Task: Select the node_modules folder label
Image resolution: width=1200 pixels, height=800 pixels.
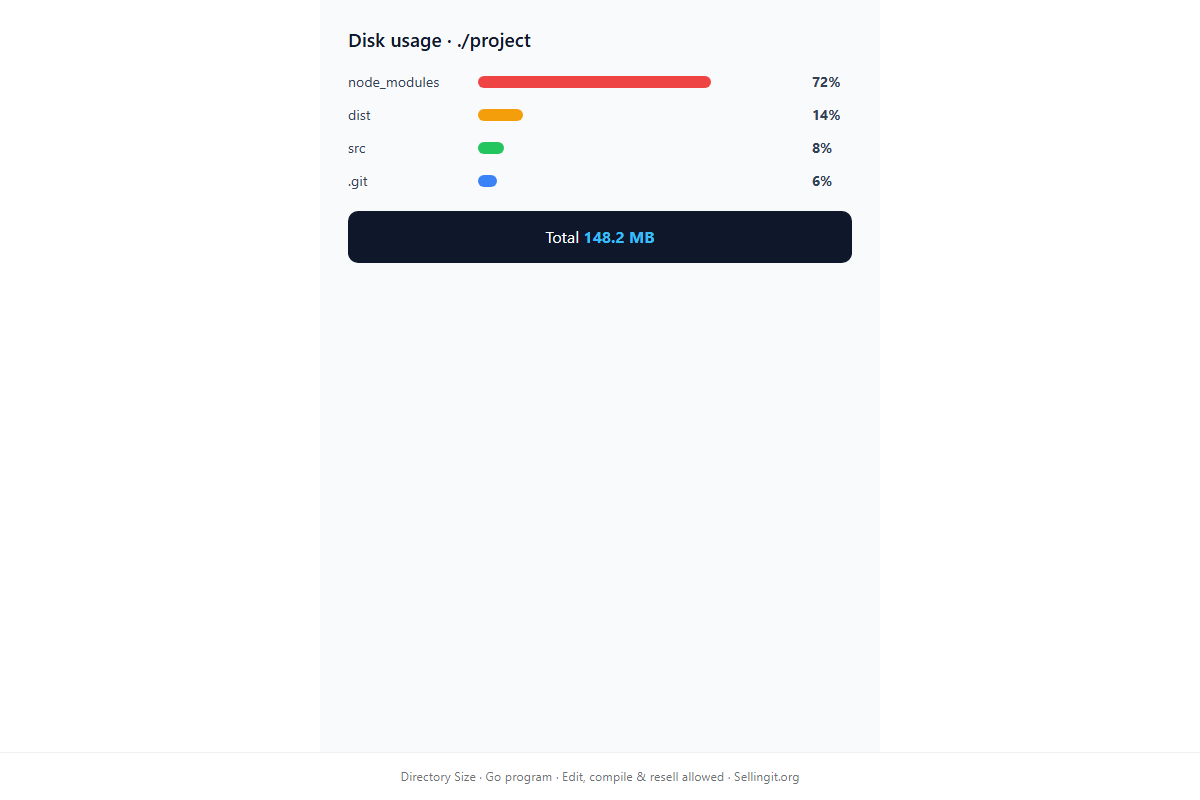Action: [x=394, y=82]
